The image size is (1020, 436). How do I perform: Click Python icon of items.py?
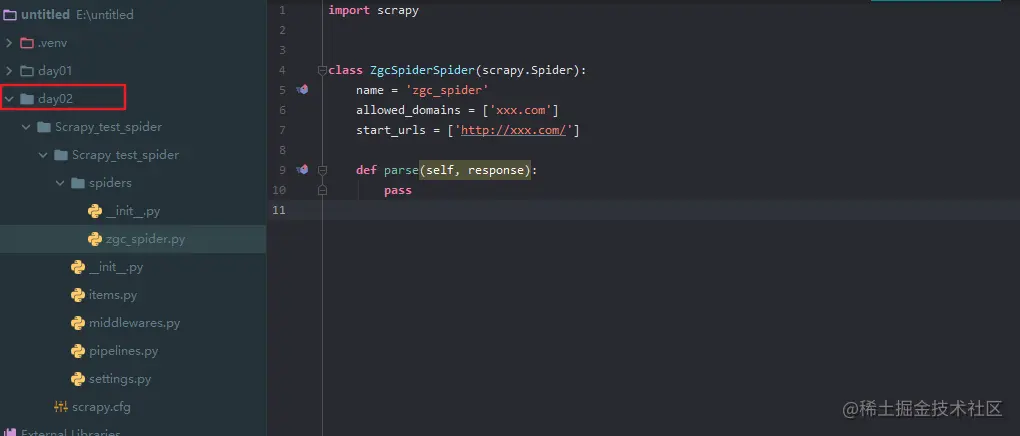(x=77, y=295)
